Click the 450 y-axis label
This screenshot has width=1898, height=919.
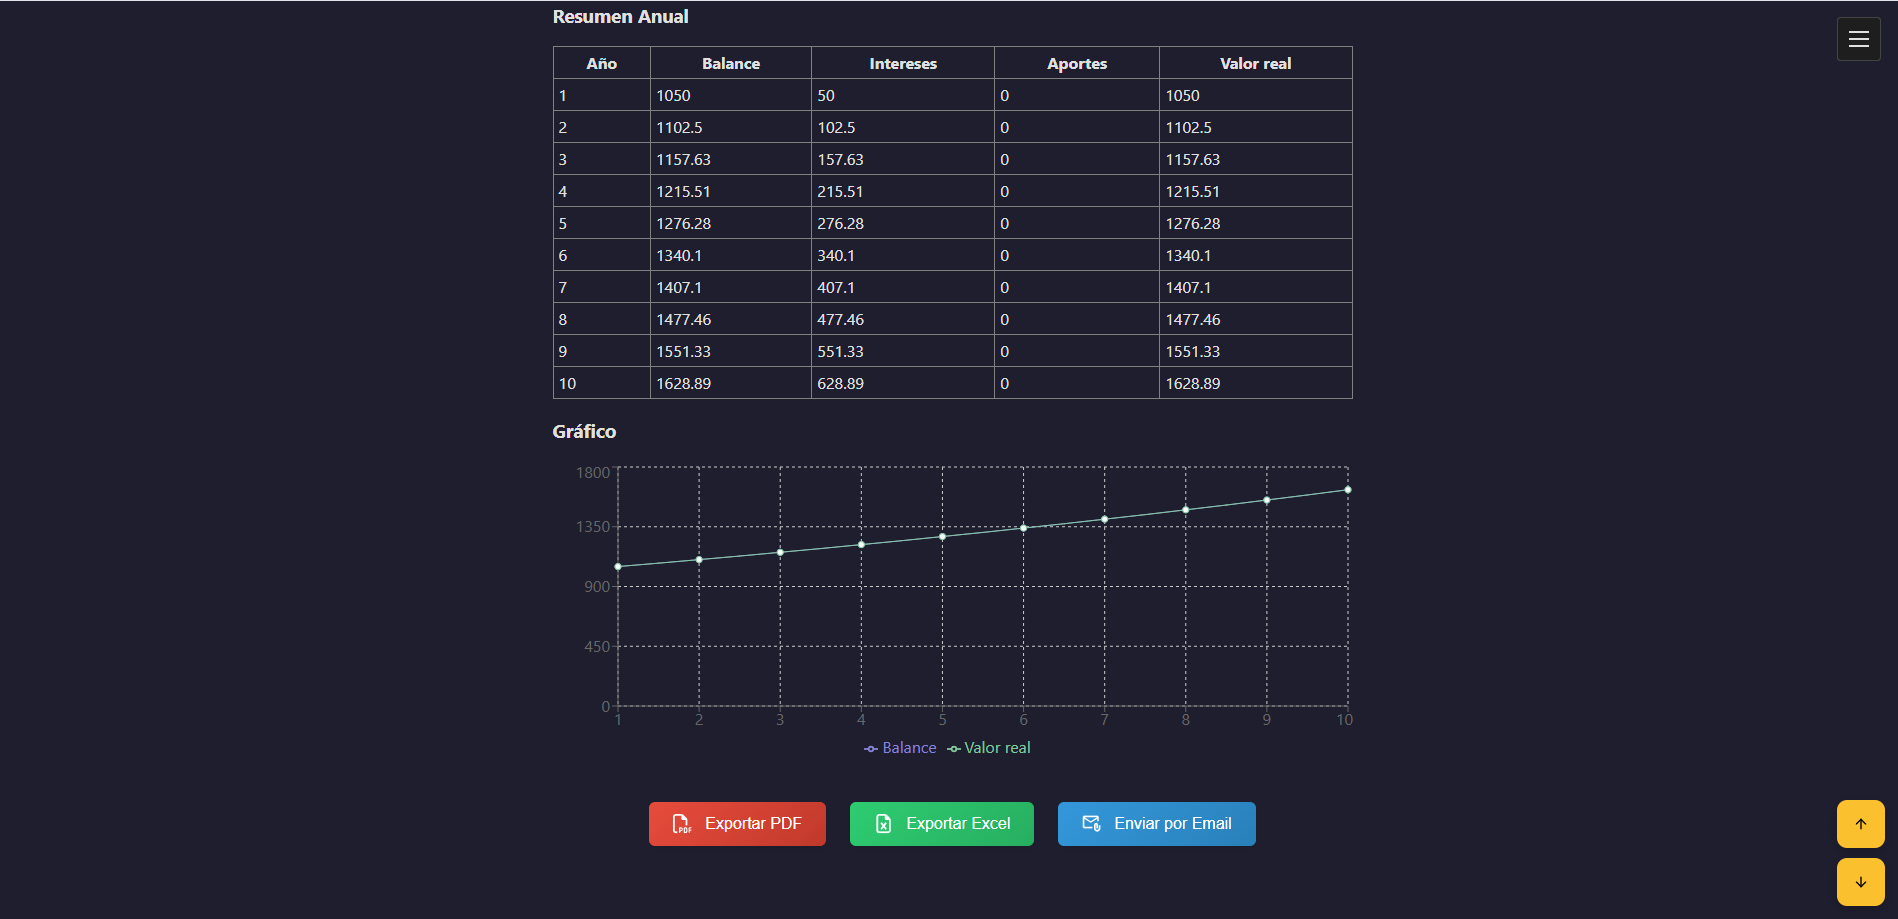point(597,647)
